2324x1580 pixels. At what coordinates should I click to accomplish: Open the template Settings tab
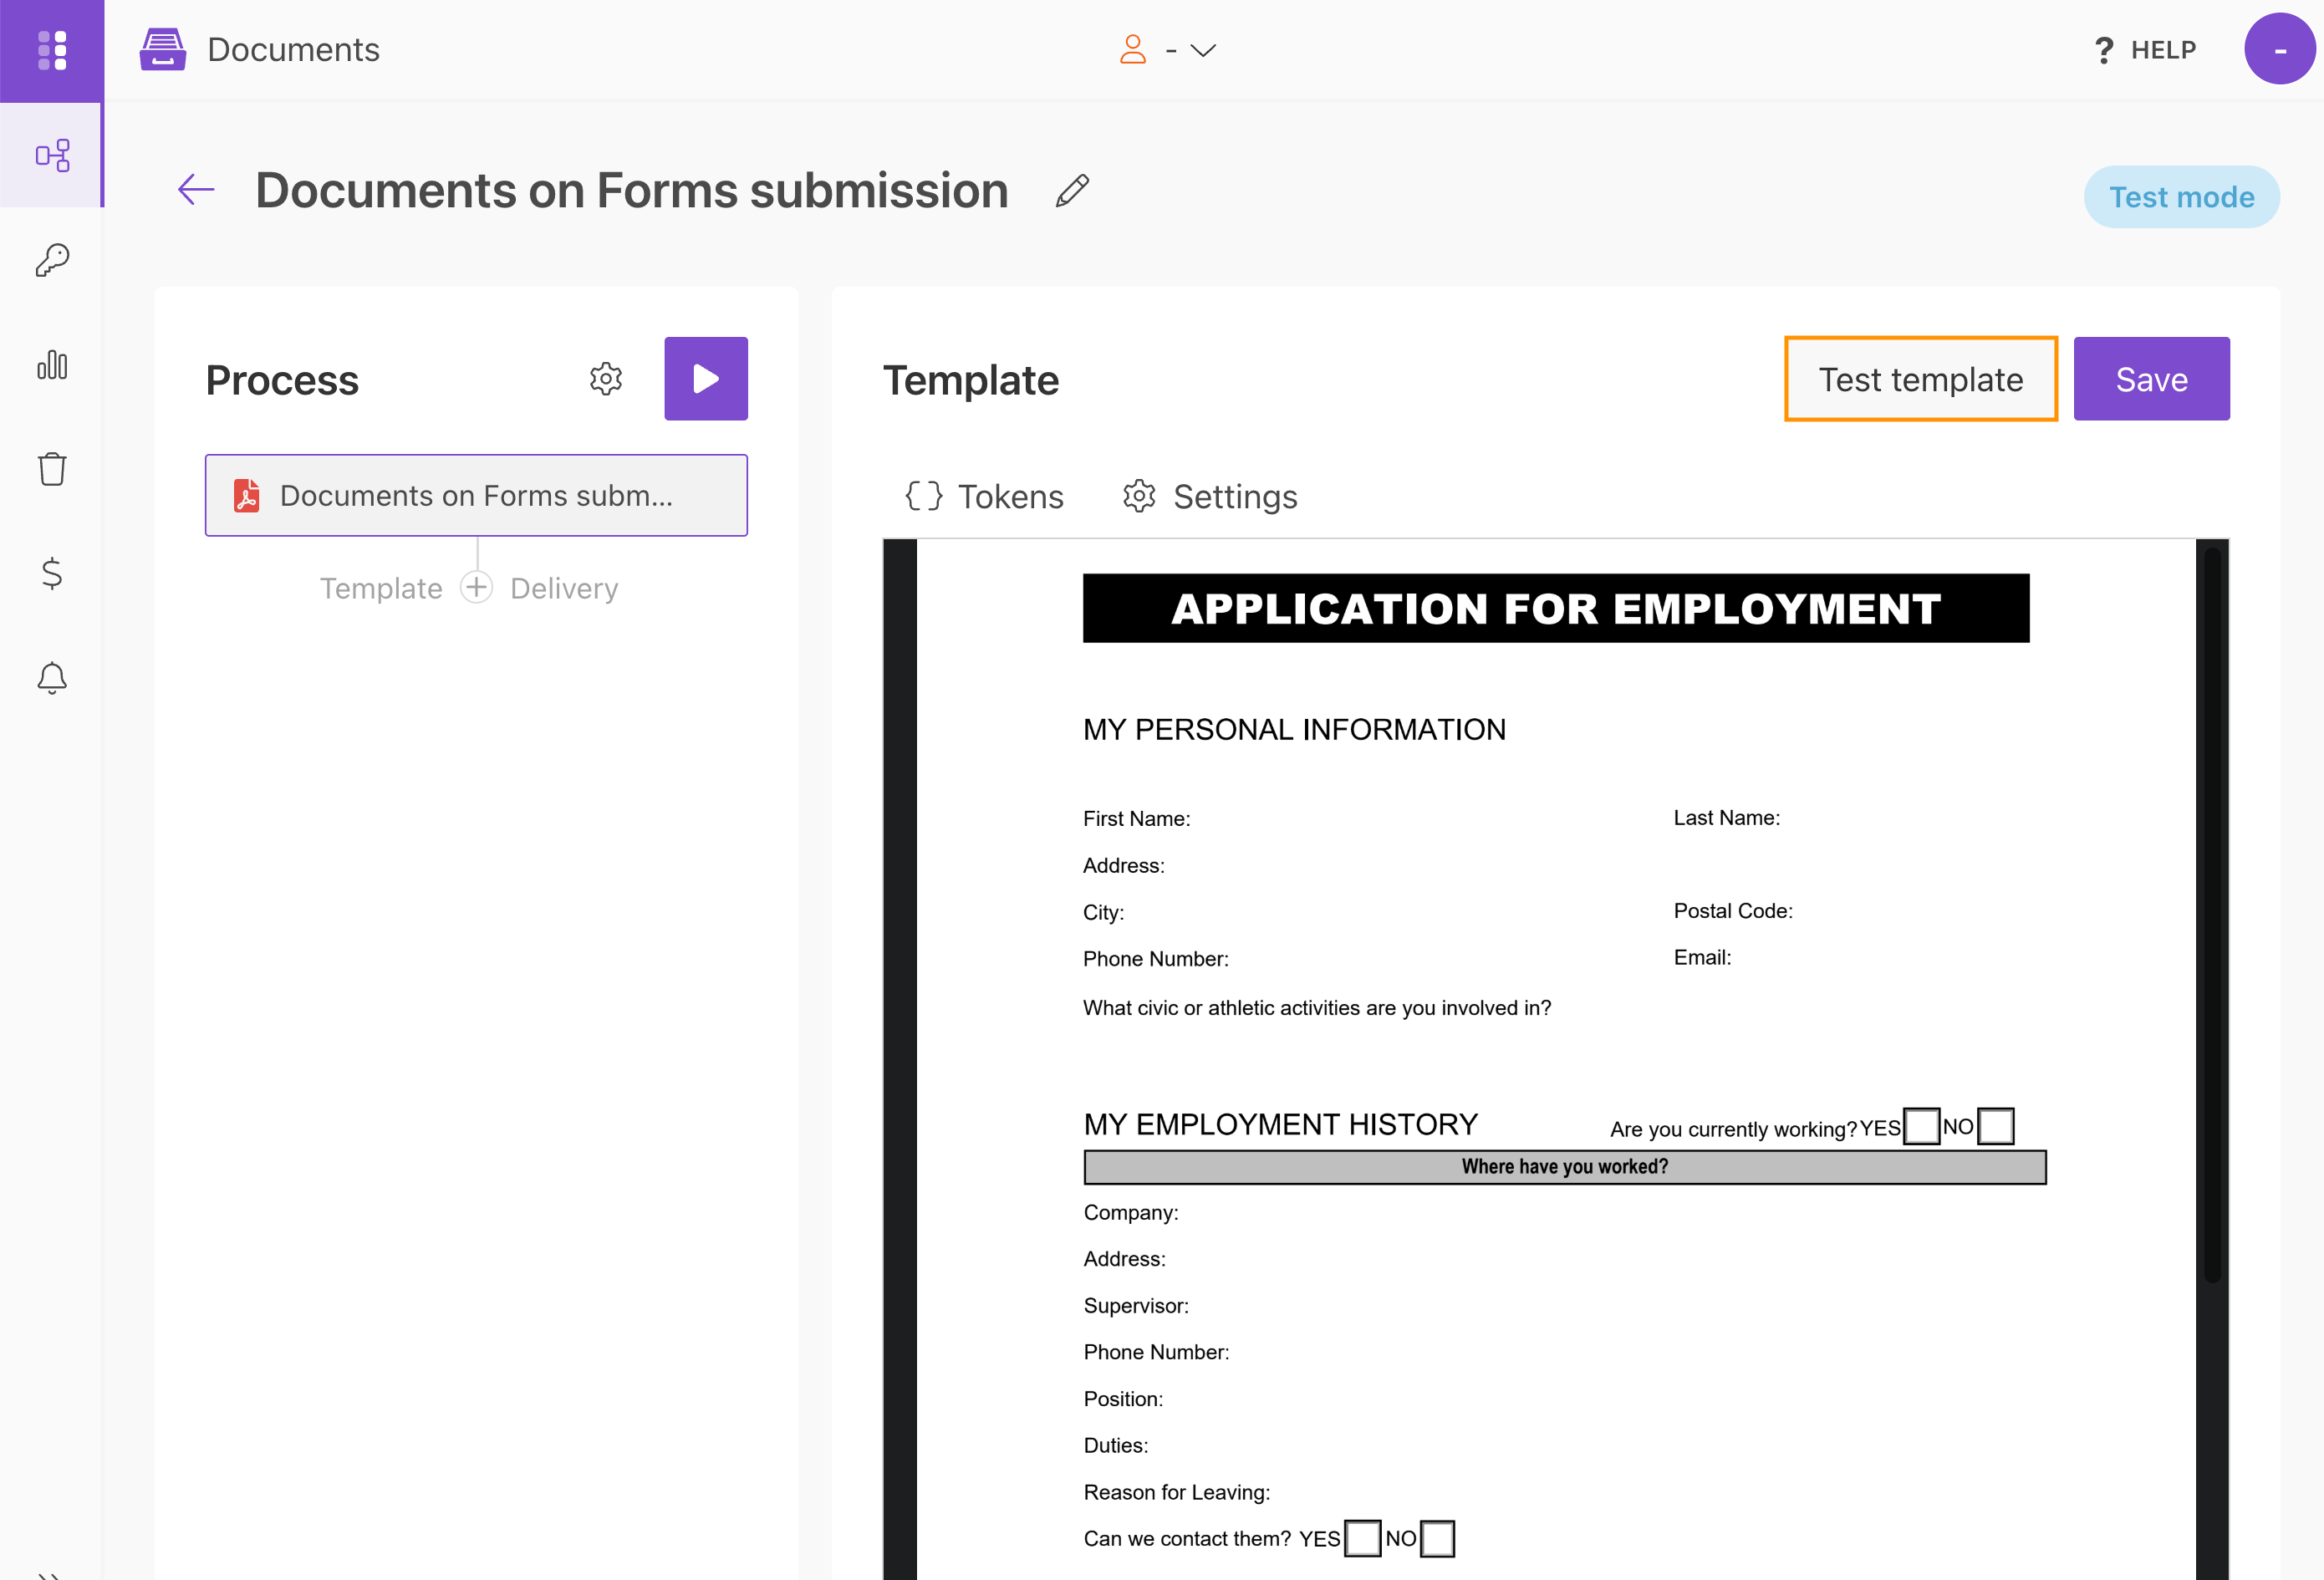(1210, 496)
